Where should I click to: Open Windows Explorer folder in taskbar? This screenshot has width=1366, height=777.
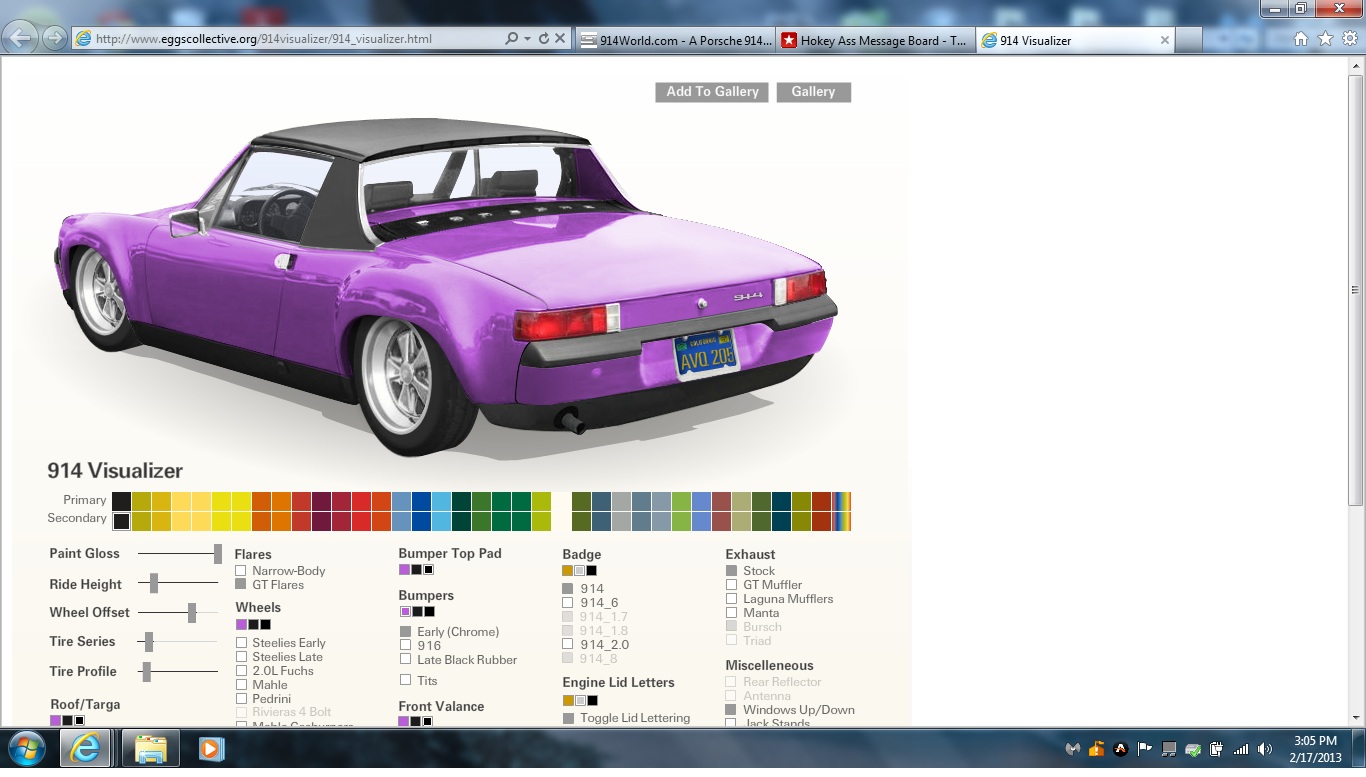[151, 748]
